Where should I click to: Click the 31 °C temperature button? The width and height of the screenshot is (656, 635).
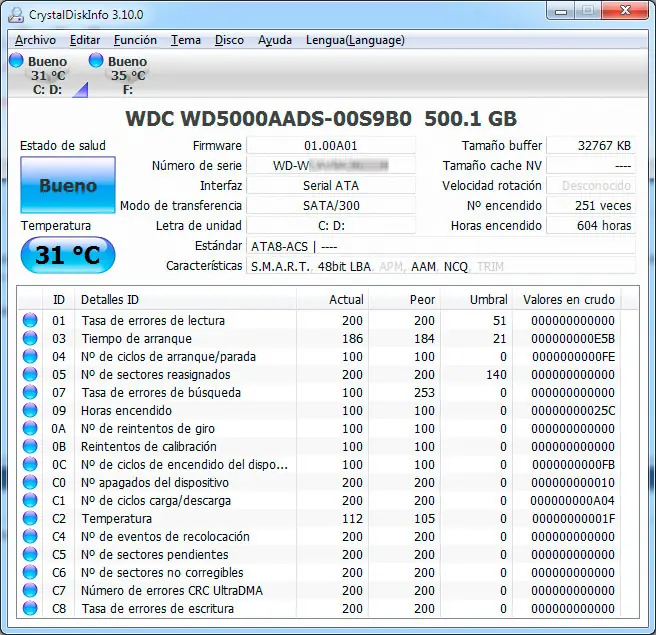[68, 255]
